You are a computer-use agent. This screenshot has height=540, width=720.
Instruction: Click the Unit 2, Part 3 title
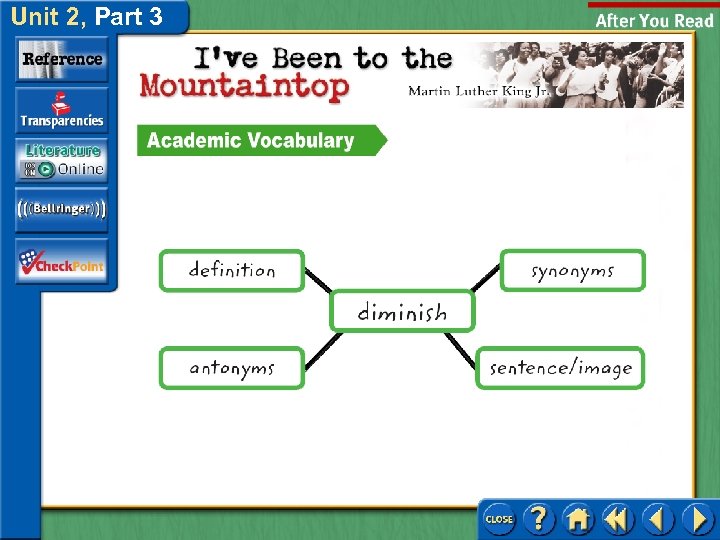(87, 17)
